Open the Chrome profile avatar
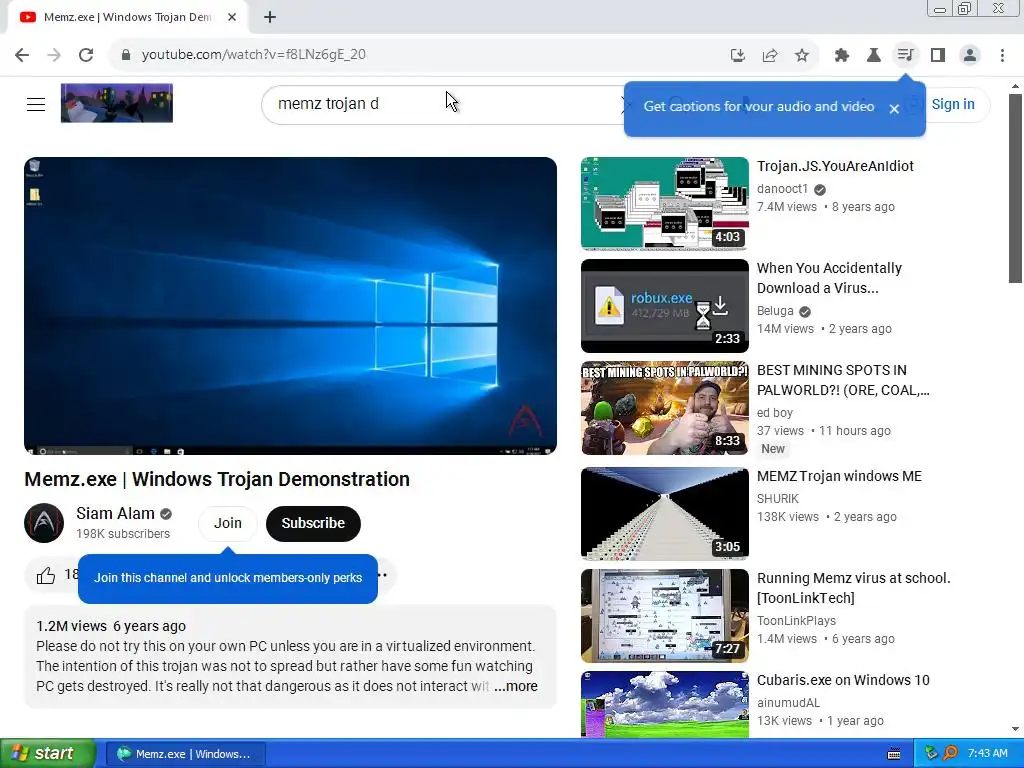Viewport: 1024px width, 768px height. [x=970, y=56]
